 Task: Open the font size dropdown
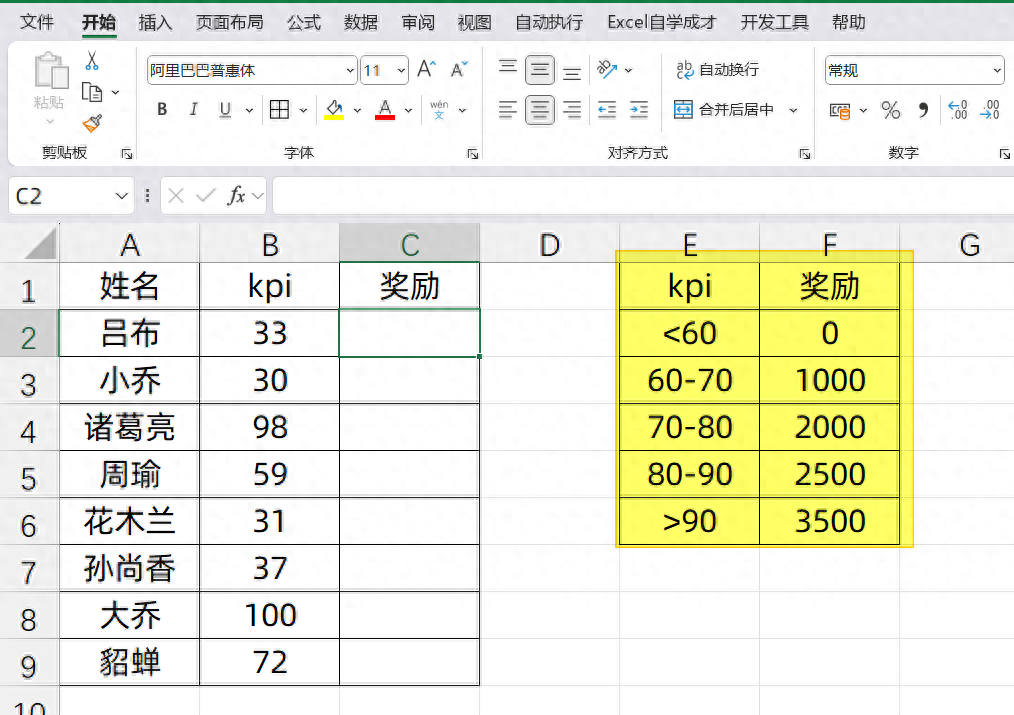point(402,70)
